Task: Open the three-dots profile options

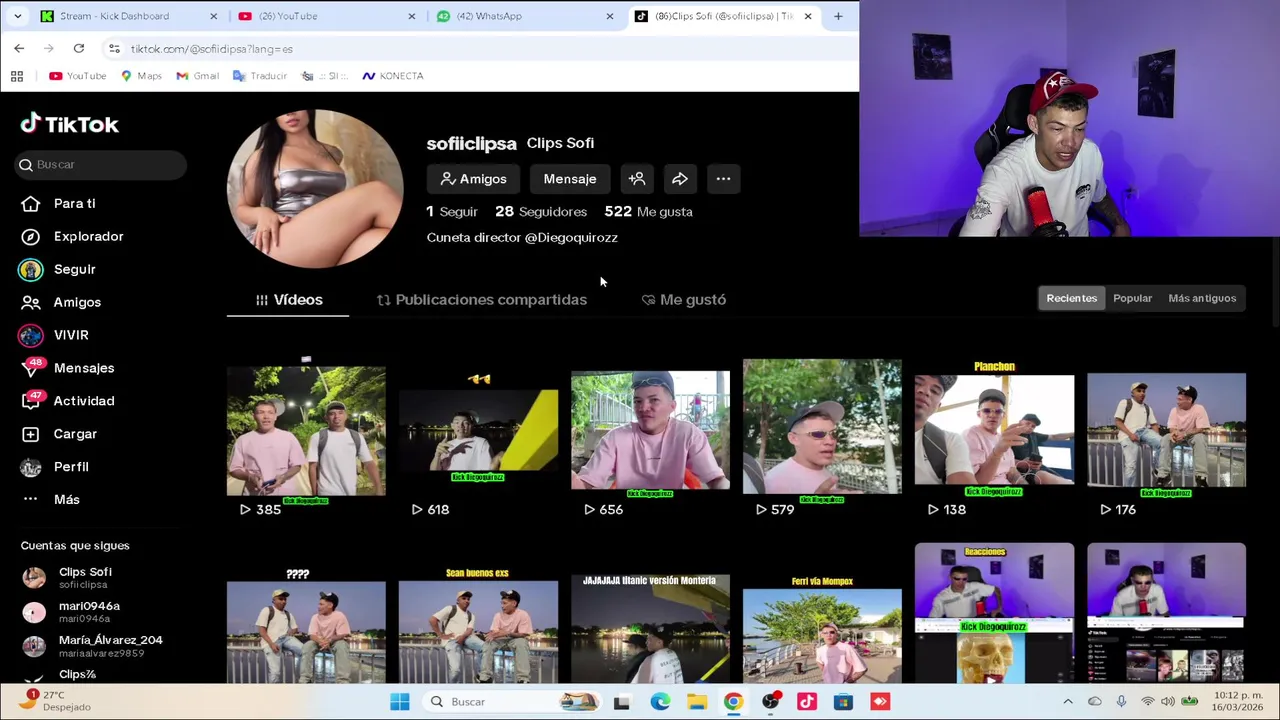Action: click(723, 179)
